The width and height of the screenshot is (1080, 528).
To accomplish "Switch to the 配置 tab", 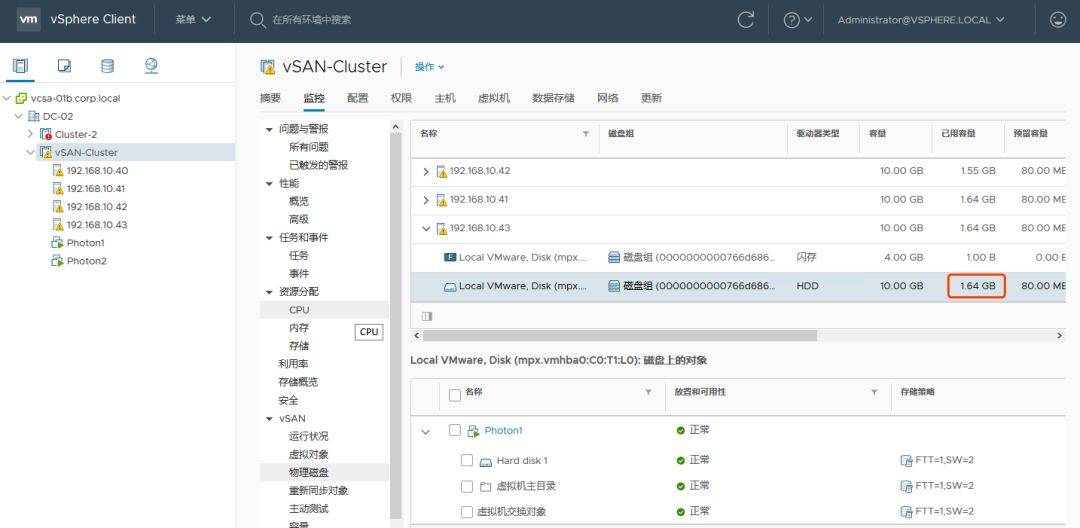I will (357, 98).
